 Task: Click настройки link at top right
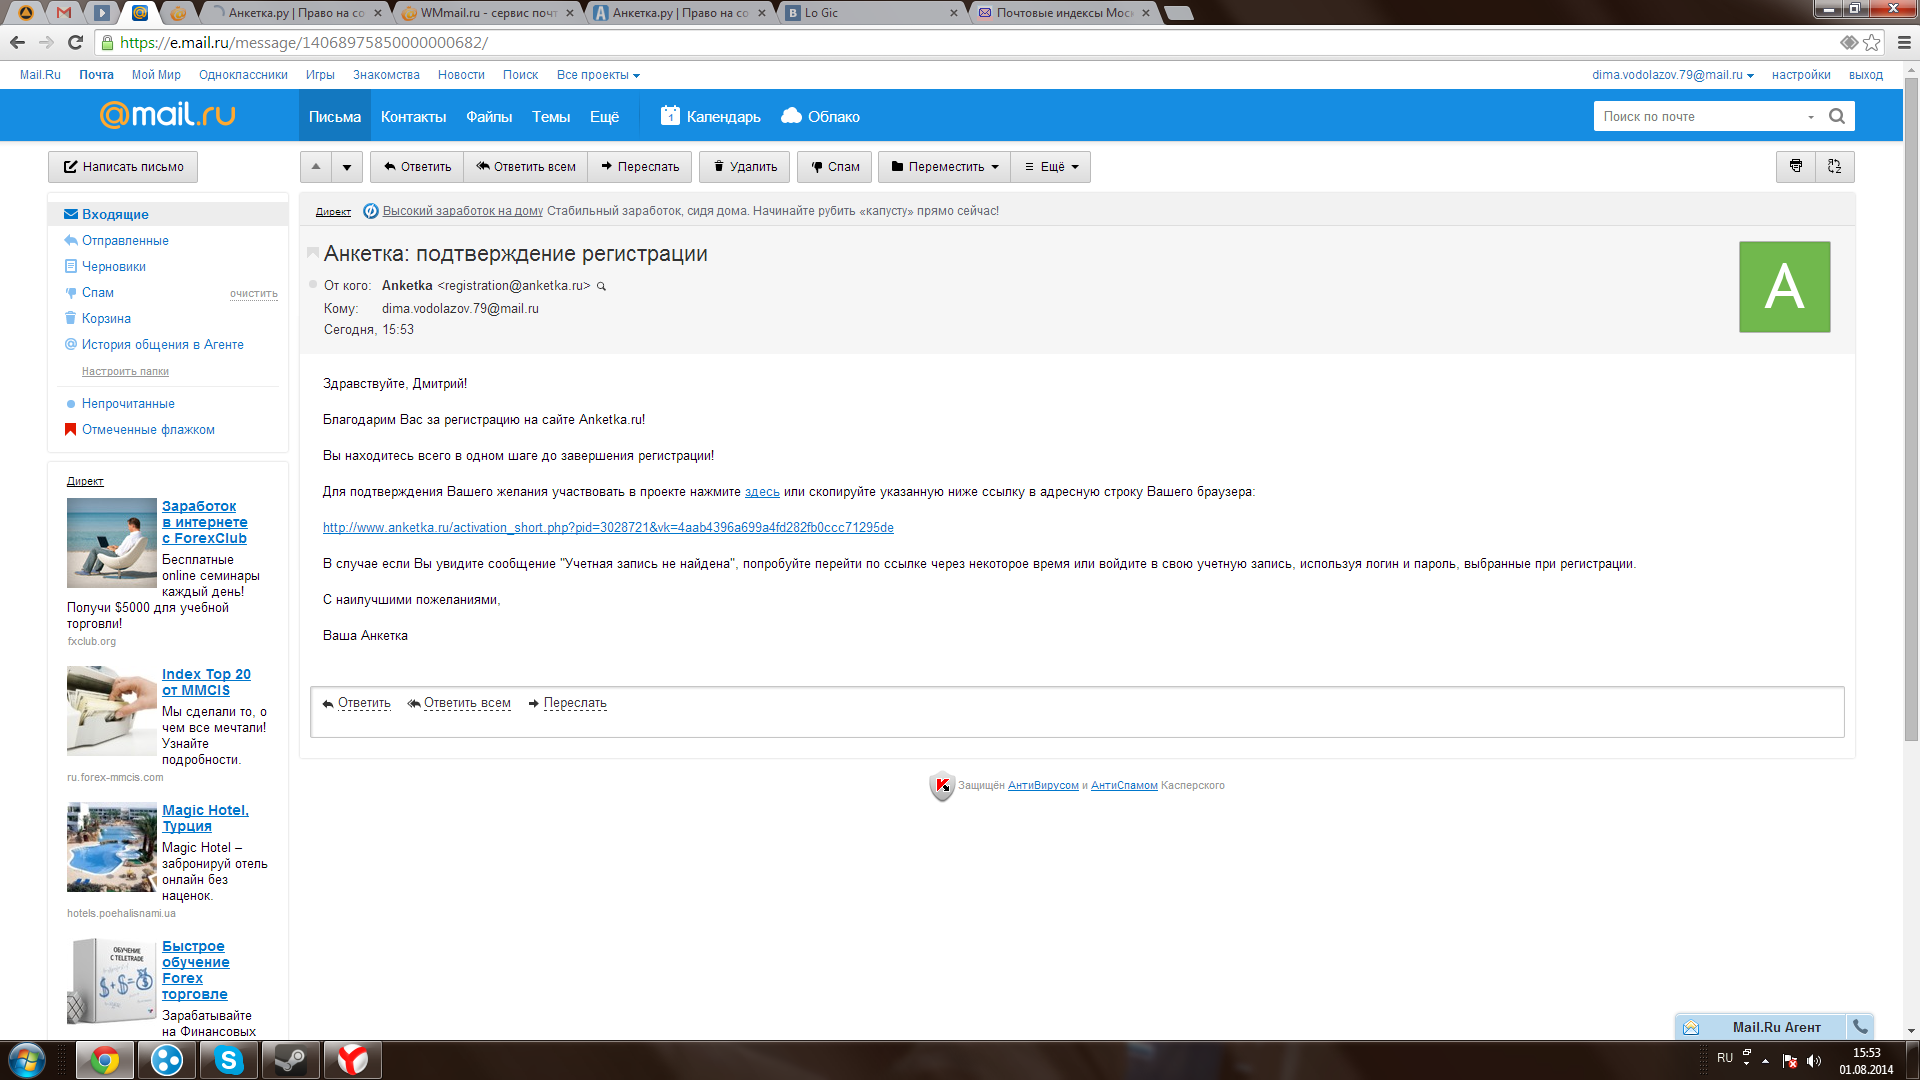[1801, 75]
